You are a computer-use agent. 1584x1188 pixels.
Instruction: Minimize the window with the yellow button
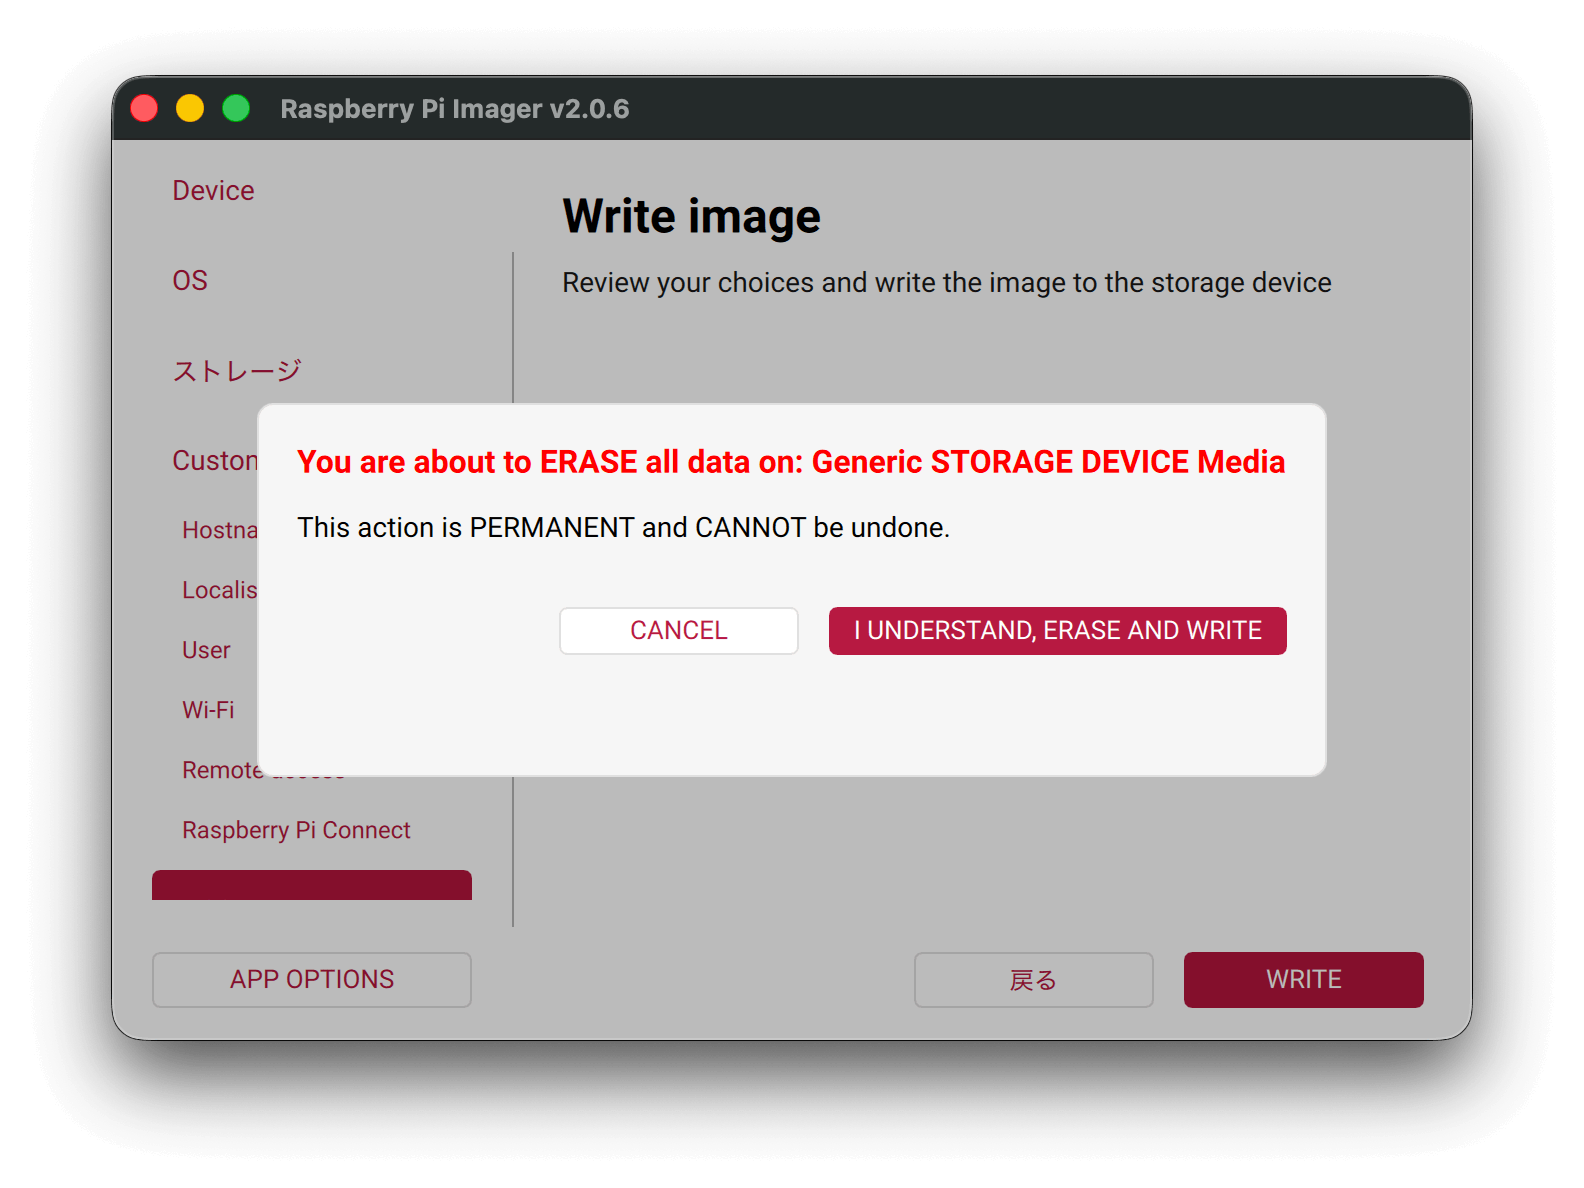(190, 108)
